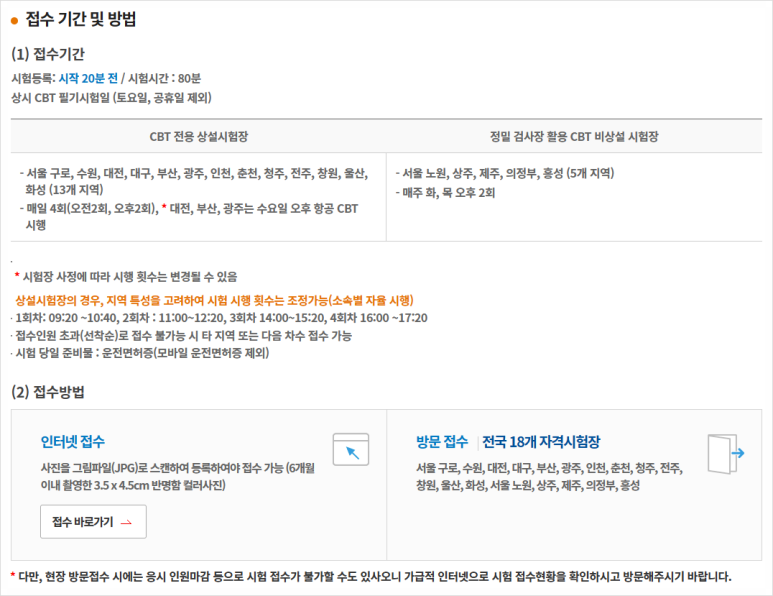Click the 시험 당일 준비물 line

click(x=142, y=353)
